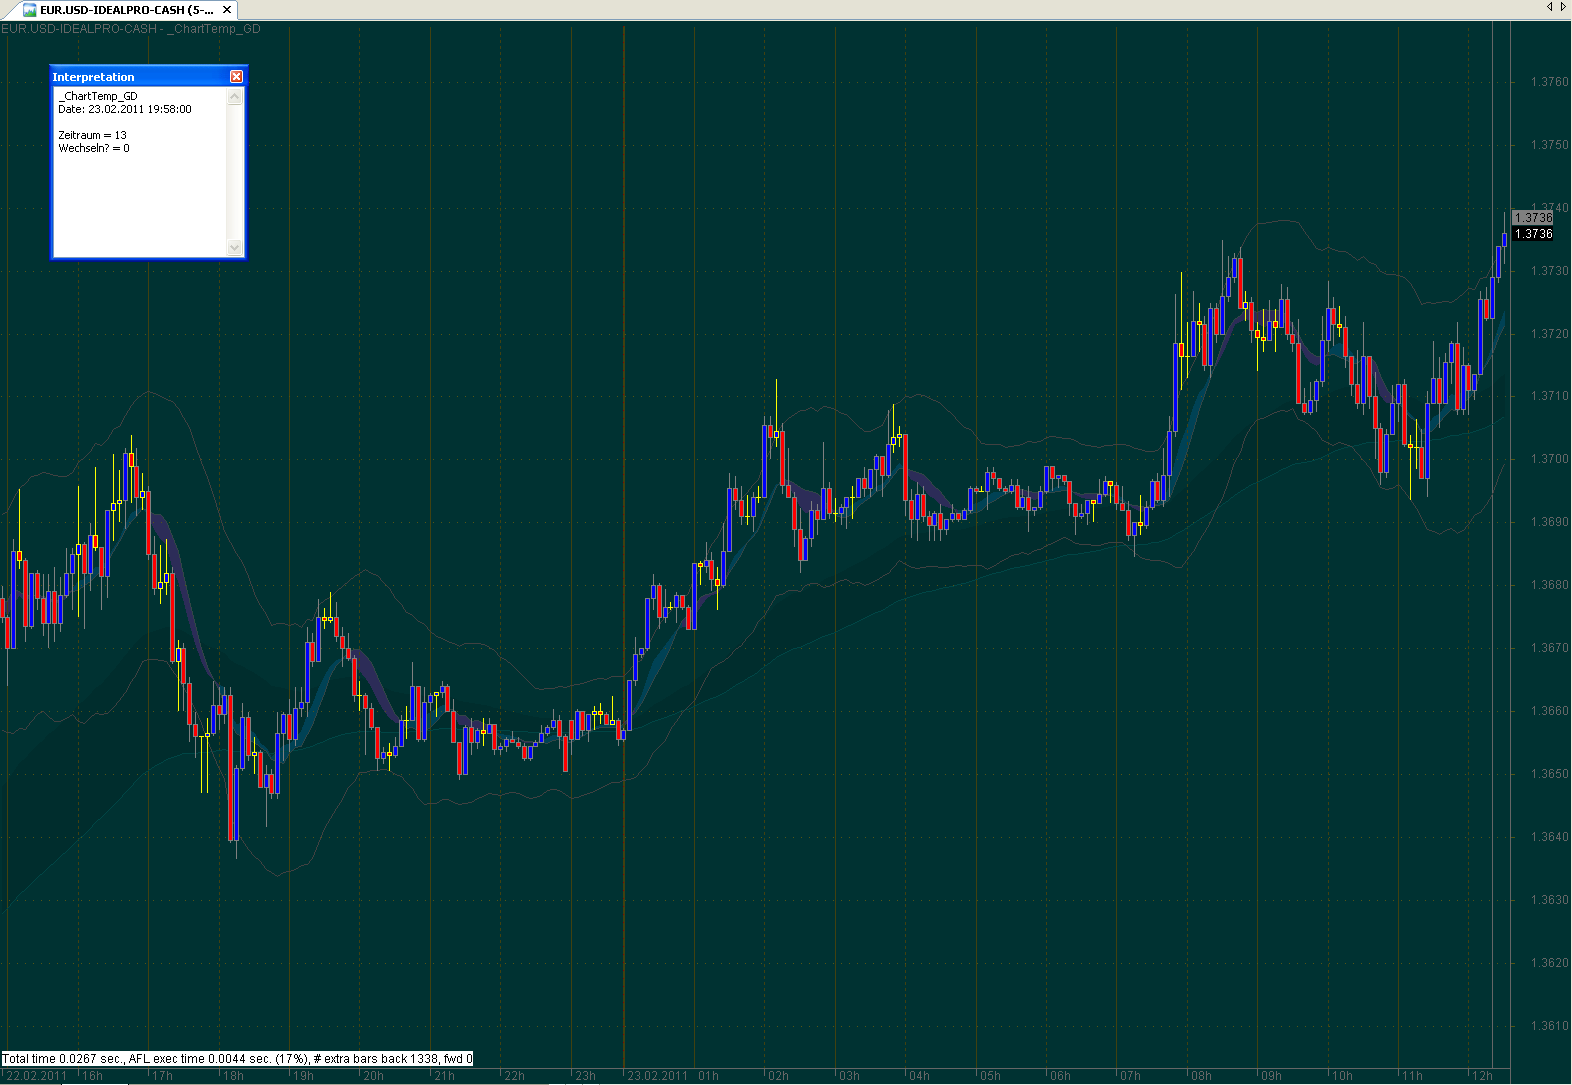Screen dimensions: 1572x1085
Task: Click the 08h label on the time axis
Action: (x=1201, y=1076)
